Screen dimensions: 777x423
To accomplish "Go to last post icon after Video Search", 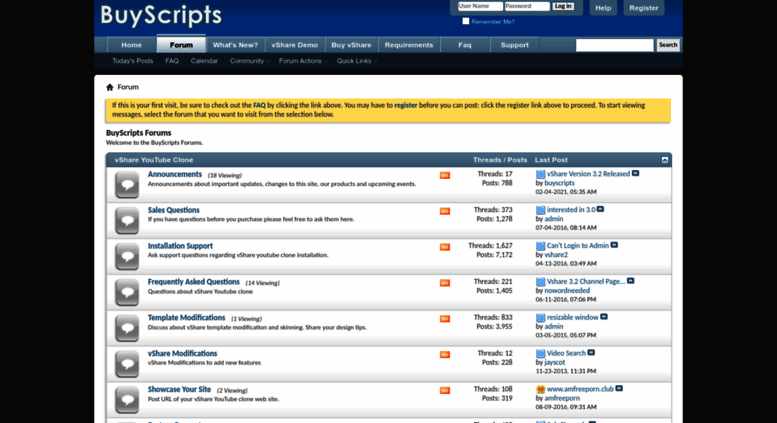I will tap(591, 353).
